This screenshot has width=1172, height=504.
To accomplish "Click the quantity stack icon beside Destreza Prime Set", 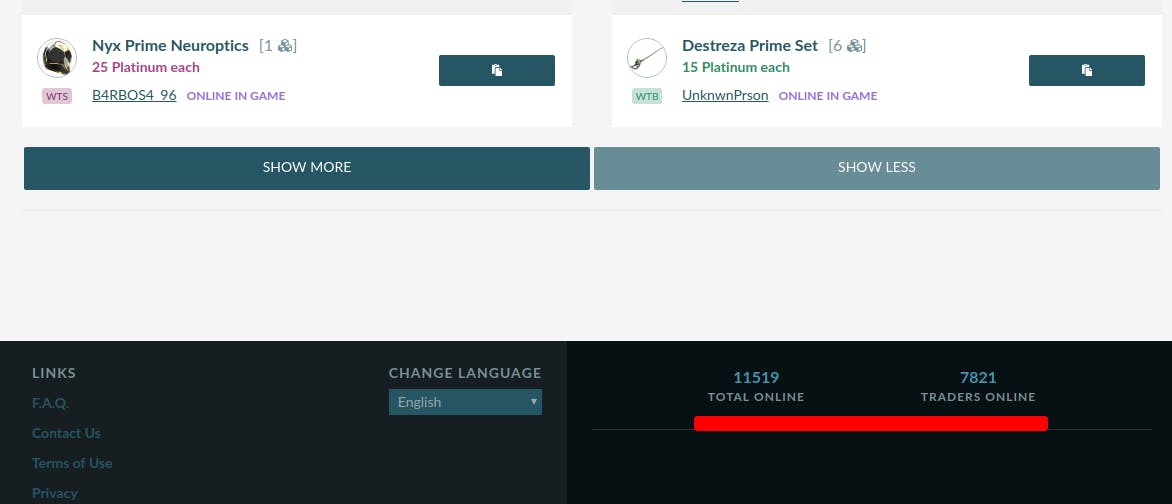I will coord(854,46).
